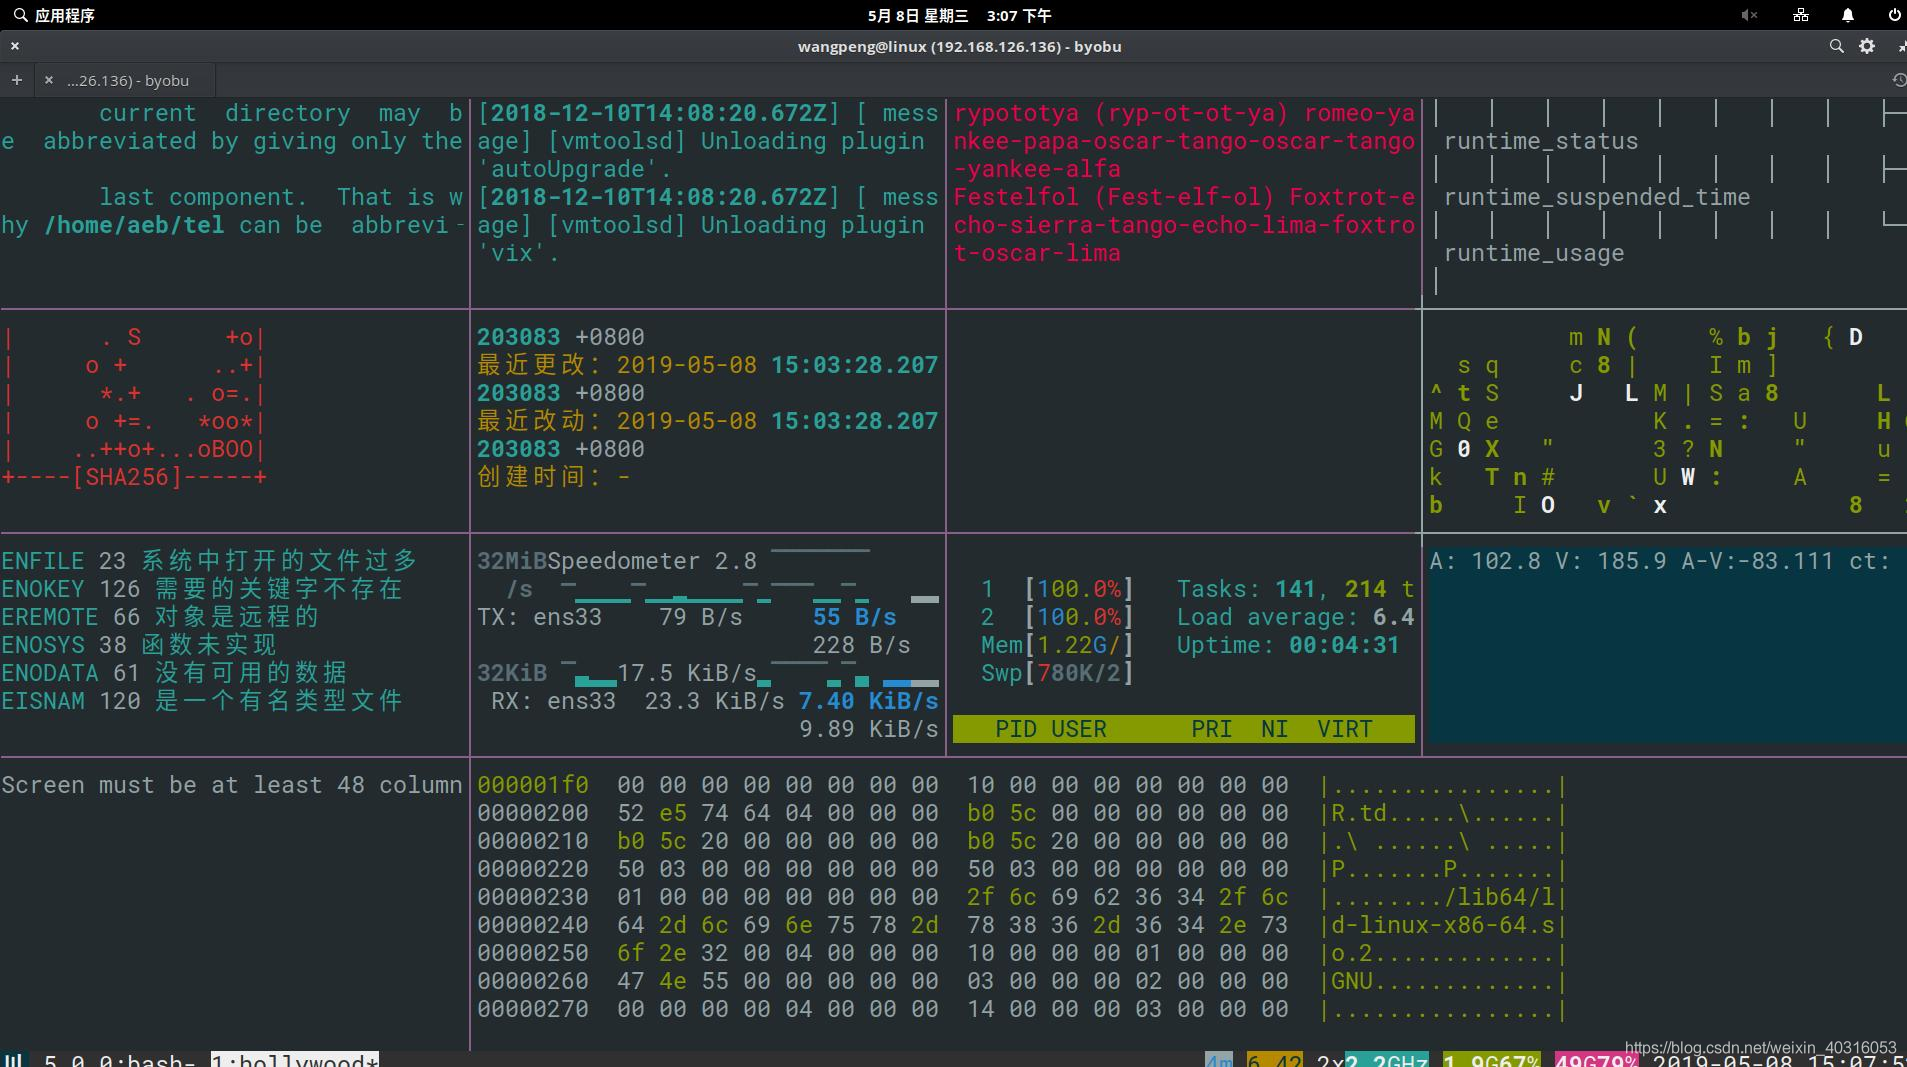
Task: Click the CPU 2 100.0% usage meter
Action: [x=1057, y=617]
